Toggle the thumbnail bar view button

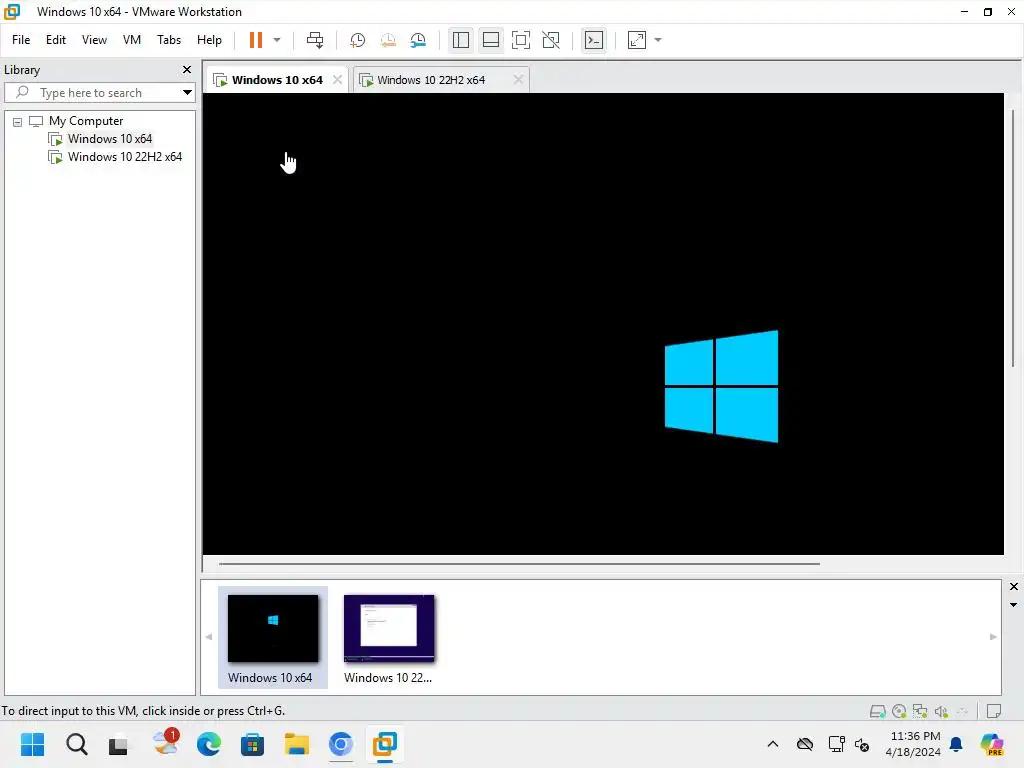[490, 40]
